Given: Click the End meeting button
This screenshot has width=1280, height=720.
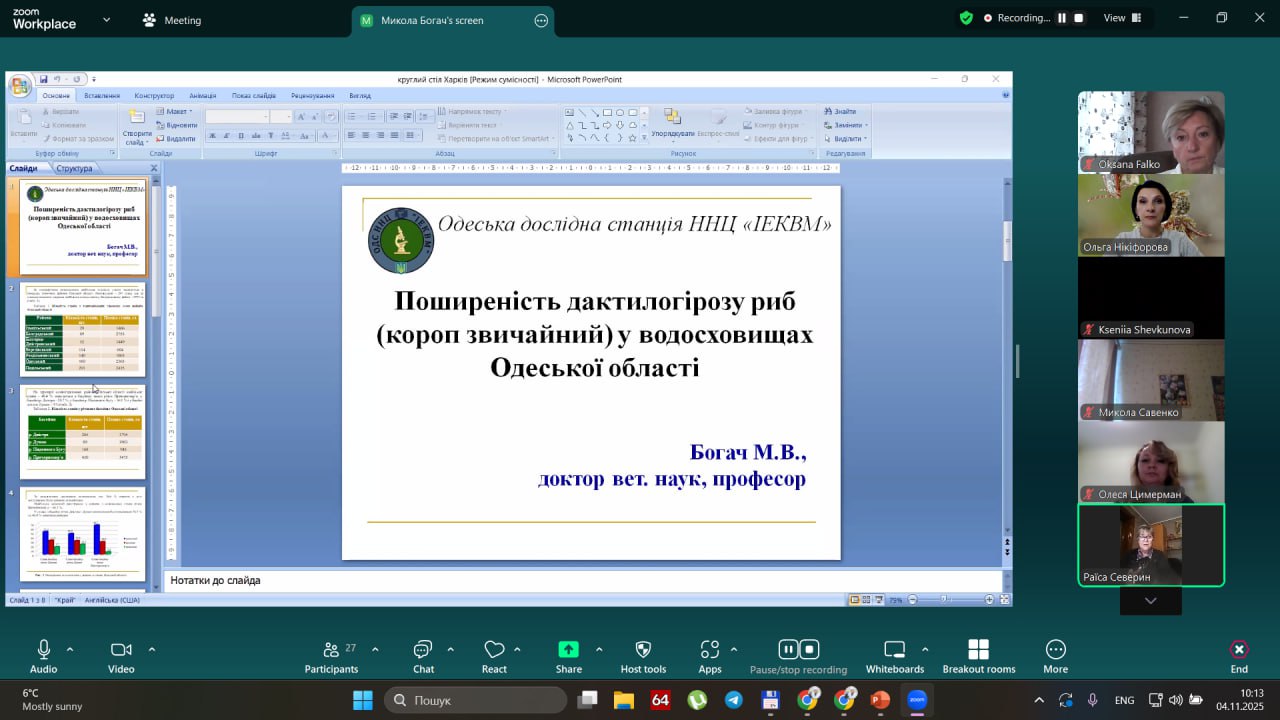Looking at the screenshot, I should [x=1239, y=656].
